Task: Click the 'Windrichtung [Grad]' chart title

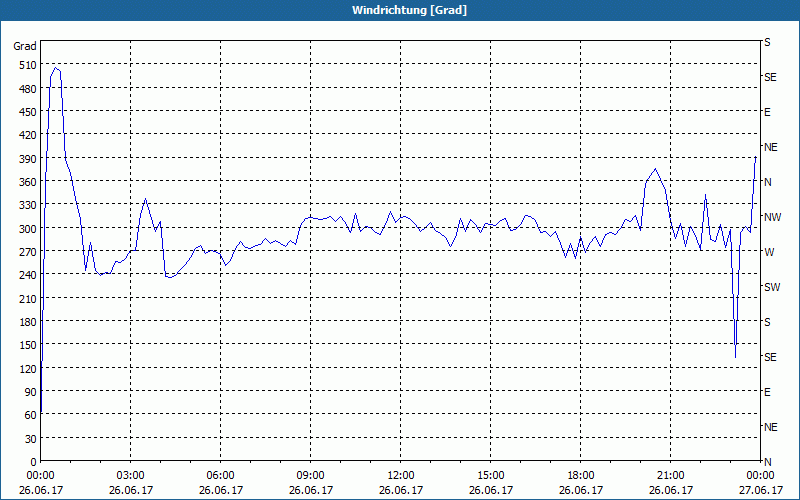Action: point(409,10)
